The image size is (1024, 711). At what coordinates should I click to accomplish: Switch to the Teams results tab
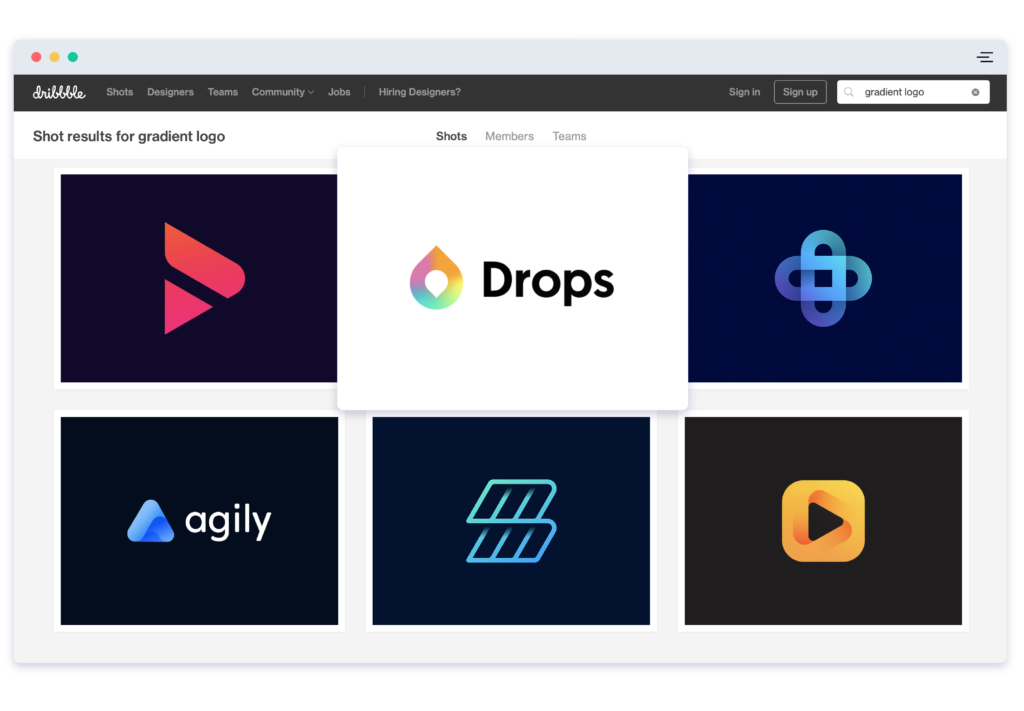tap(569, 136)
